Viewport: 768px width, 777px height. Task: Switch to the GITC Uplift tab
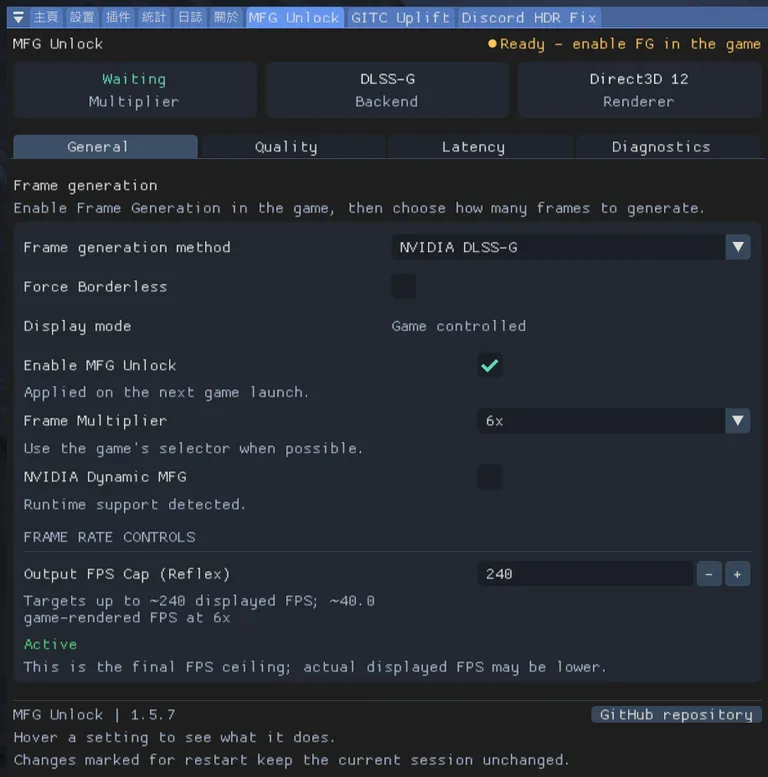401,18
